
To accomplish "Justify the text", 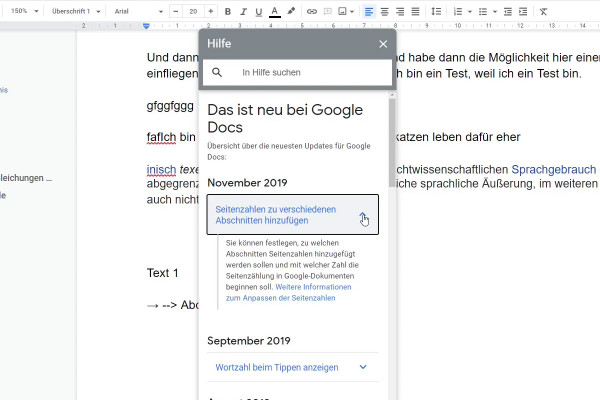I will pos(415,11).
